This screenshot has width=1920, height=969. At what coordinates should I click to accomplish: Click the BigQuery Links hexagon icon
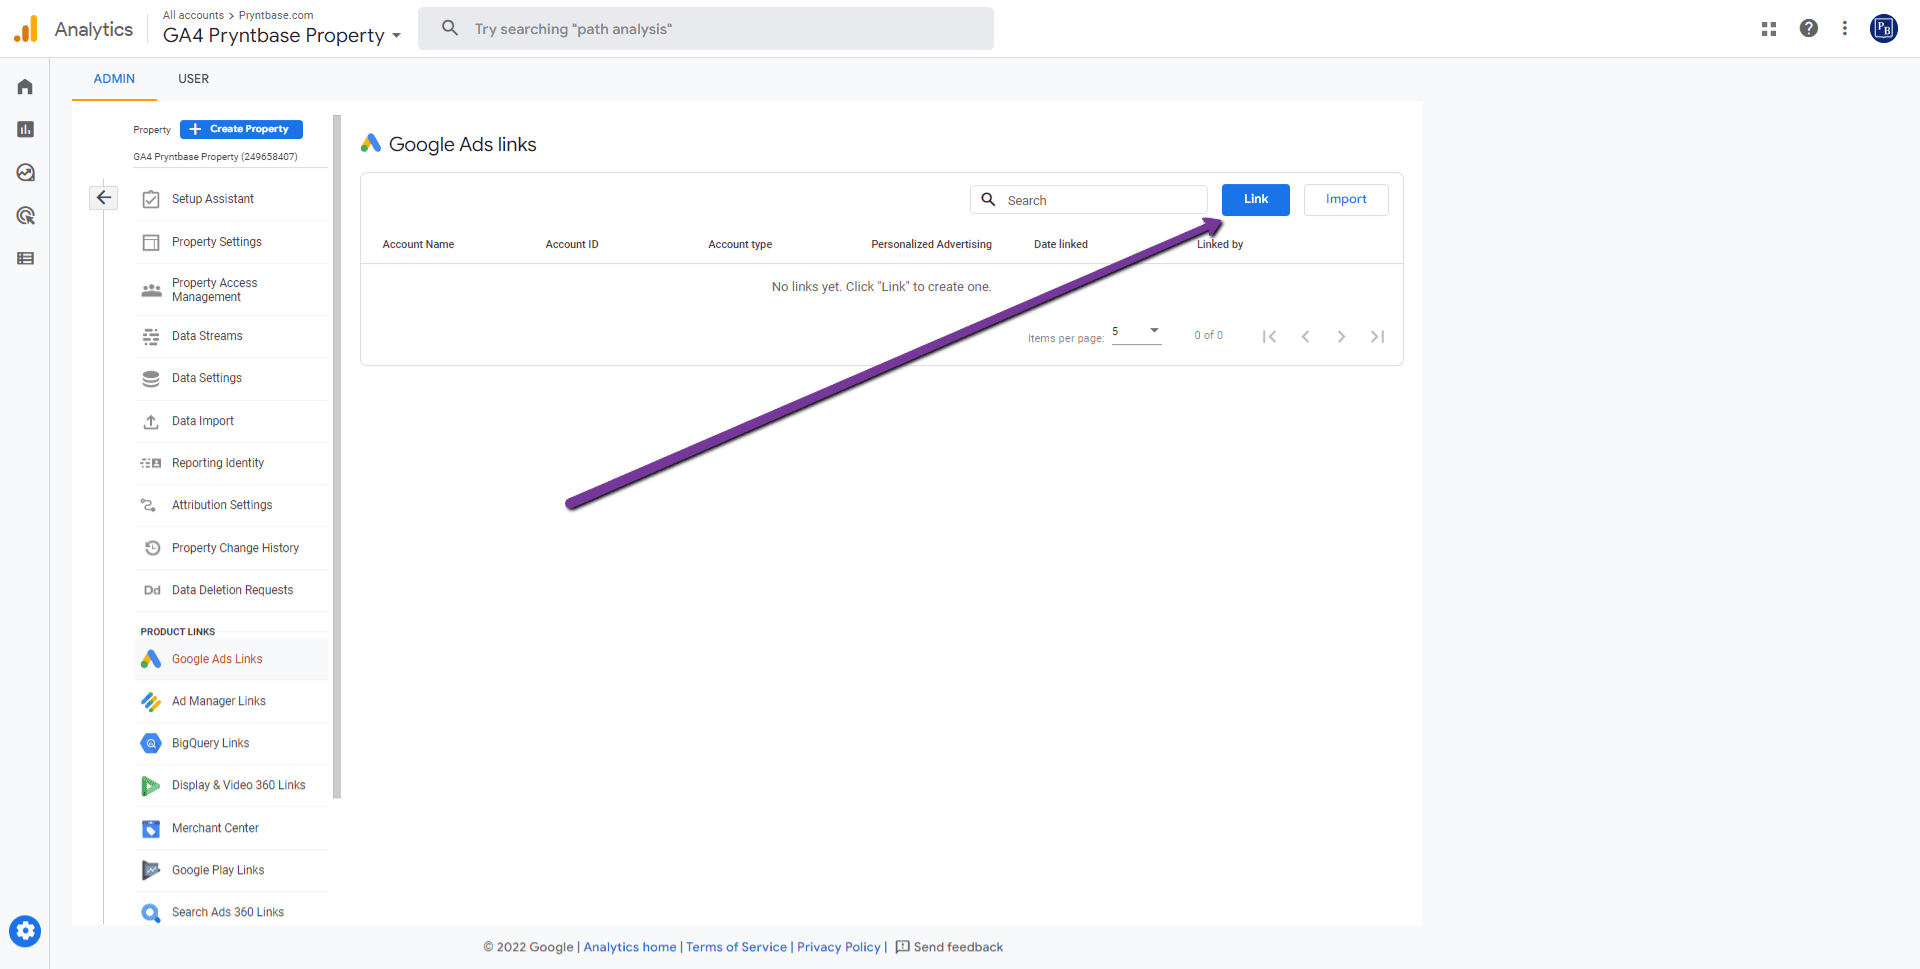(x=151, y=743)
